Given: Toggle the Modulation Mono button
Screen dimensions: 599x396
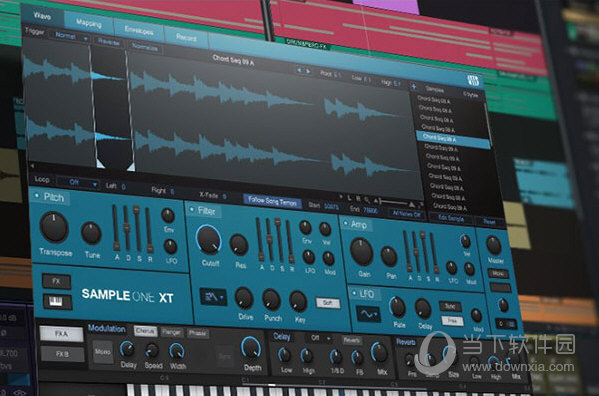Looking at the screenshot, I should [x=103, y=352].
